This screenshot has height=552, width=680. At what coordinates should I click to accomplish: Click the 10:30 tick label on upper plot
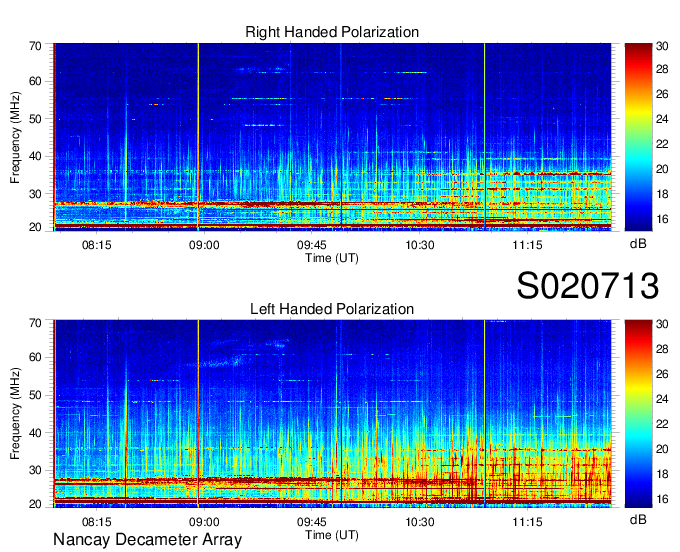point(419,245)
